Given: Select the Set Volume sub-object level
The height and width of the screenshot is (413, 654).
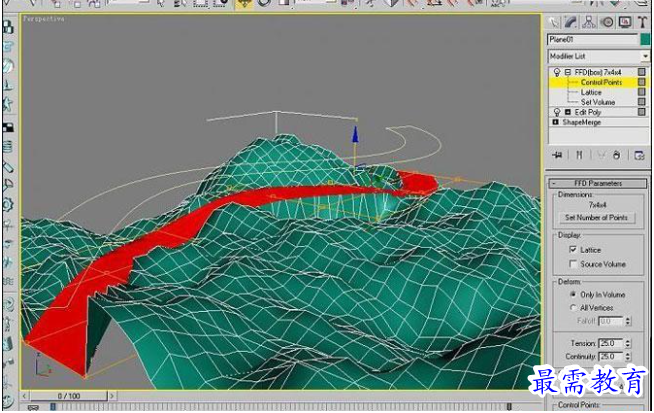Looking at the screenshot, I should click(x=598, y=102).
